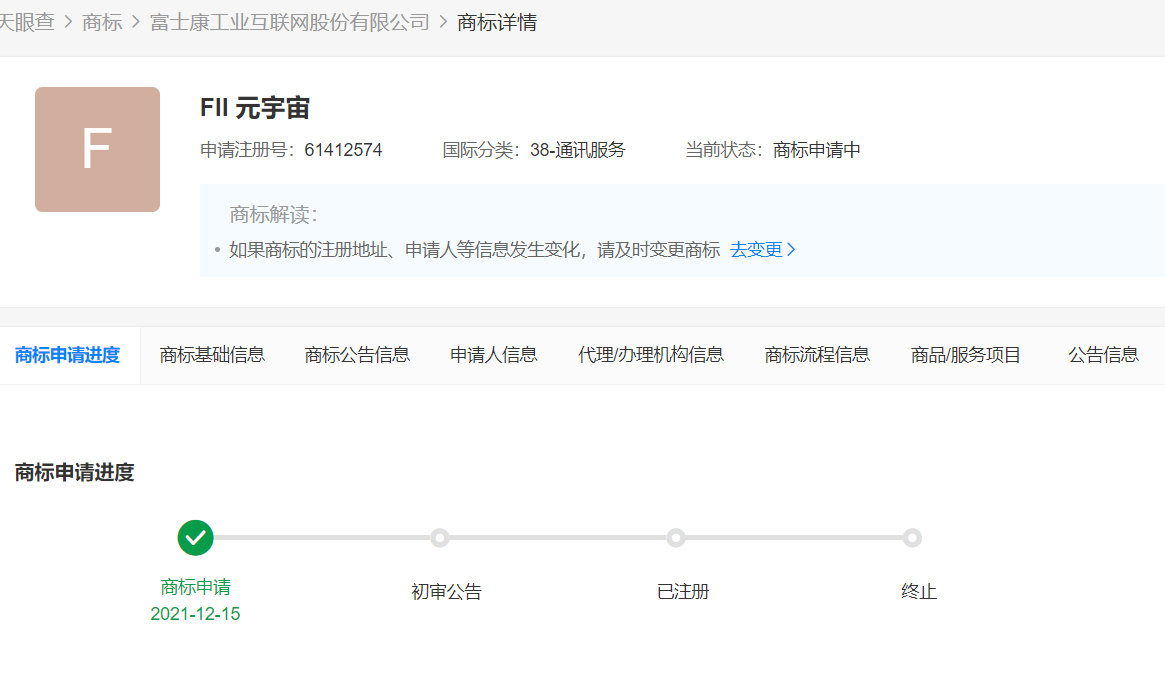This screenshot has width=1165, height=683.
Task: Go to the 商标流程信息 tab
Action: pos(817,355)
